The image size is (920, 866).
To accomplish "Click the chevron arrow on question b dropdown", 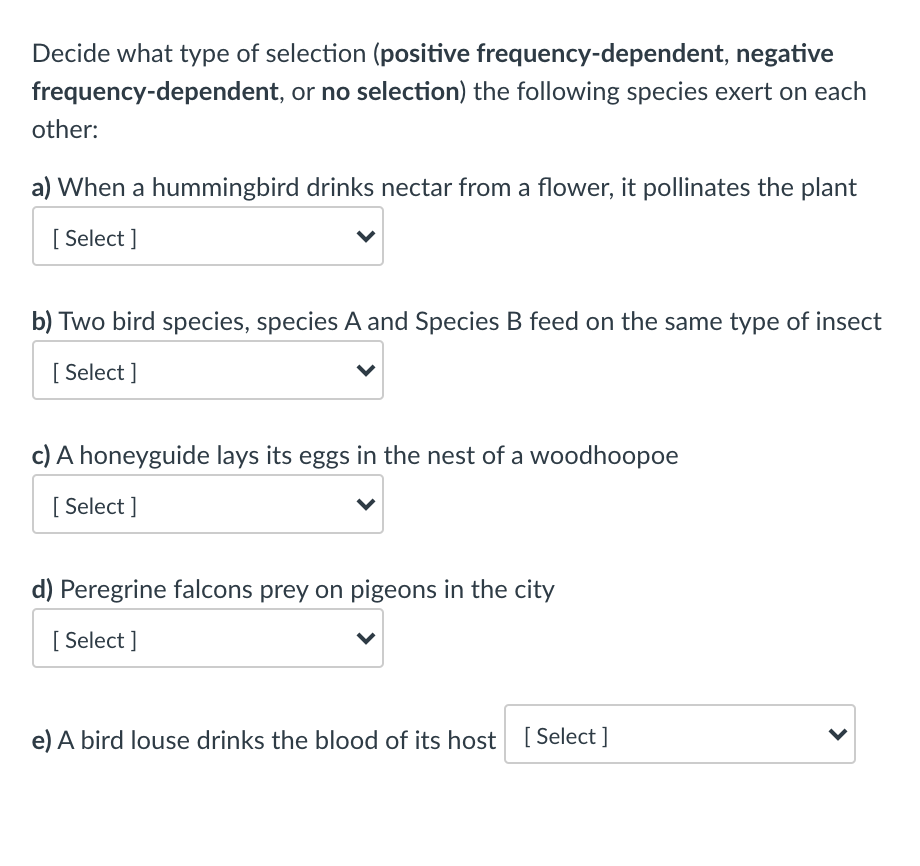I will [366, 370].
